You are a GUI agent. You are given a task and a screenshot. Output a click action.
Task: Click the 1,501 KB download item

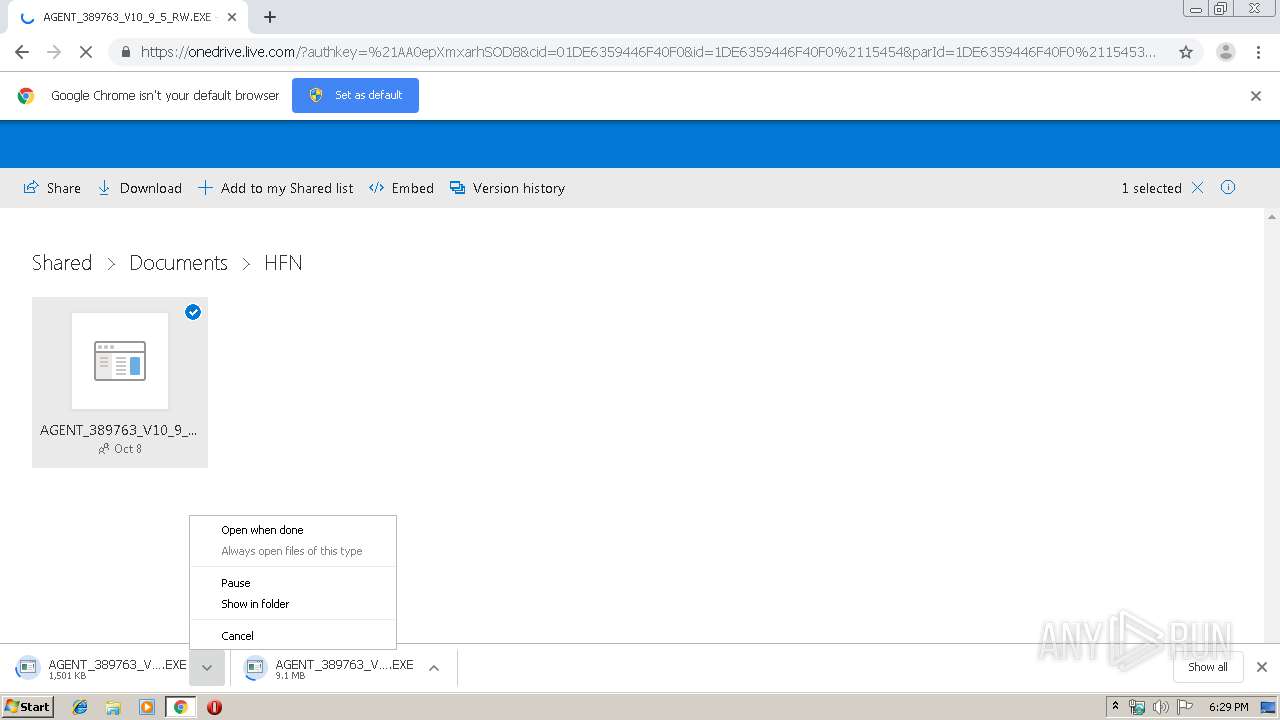(x=102, y=668)
